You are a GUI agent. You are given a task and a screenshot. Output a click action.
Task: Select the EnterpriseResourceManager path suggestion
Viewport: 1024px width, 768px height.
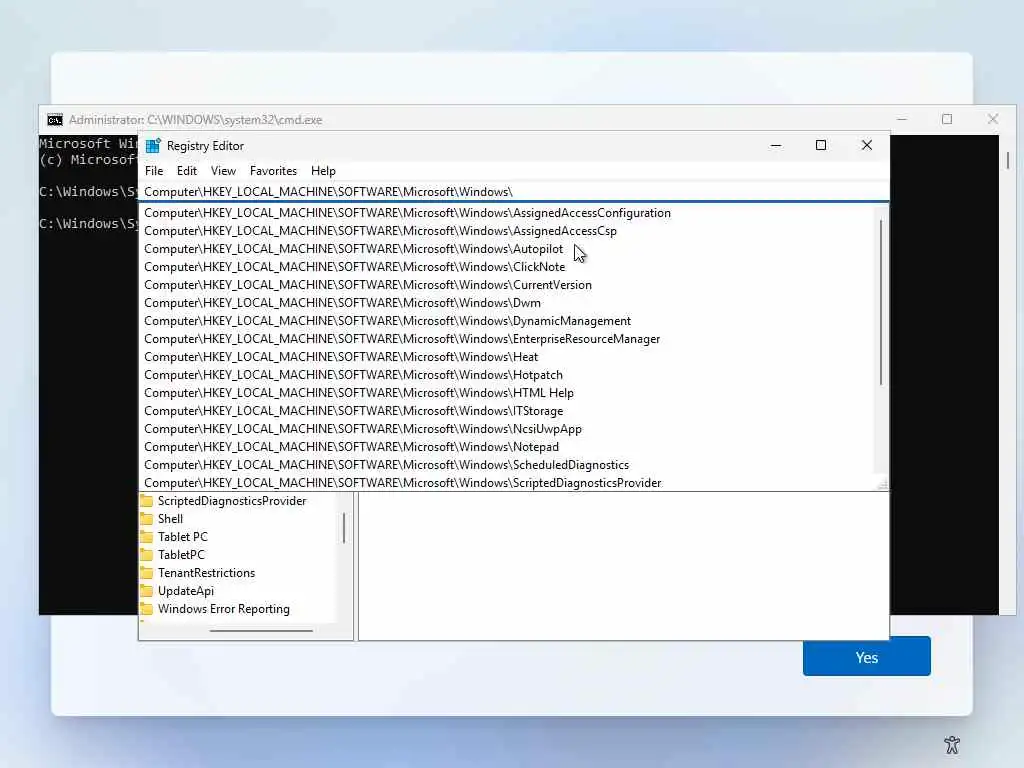point(507,339)
